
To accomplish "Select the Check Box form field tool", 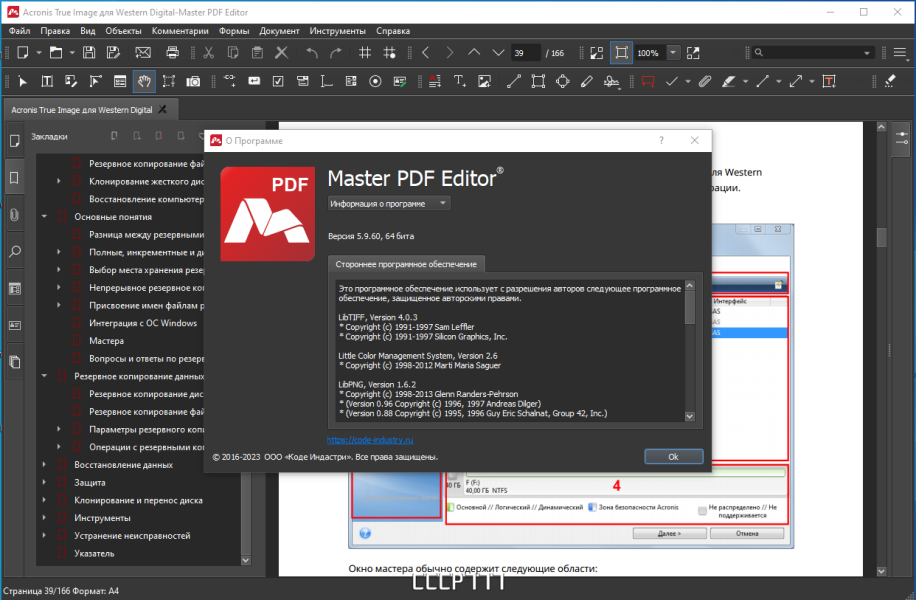I will (x=278, y=81).
